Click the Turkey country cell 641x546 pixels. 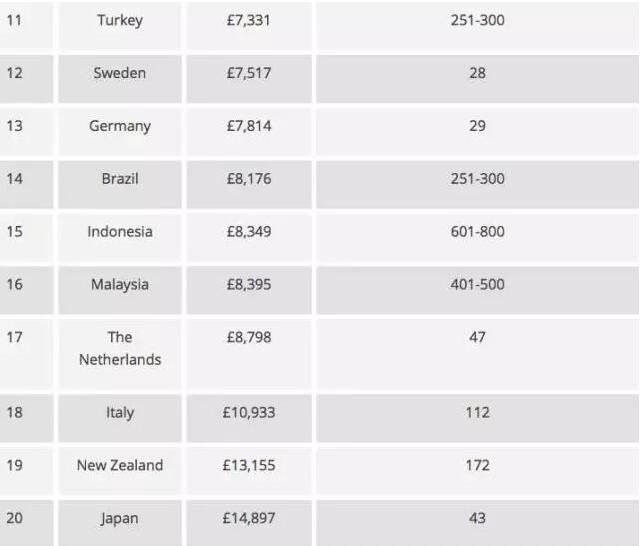point(120,25)
